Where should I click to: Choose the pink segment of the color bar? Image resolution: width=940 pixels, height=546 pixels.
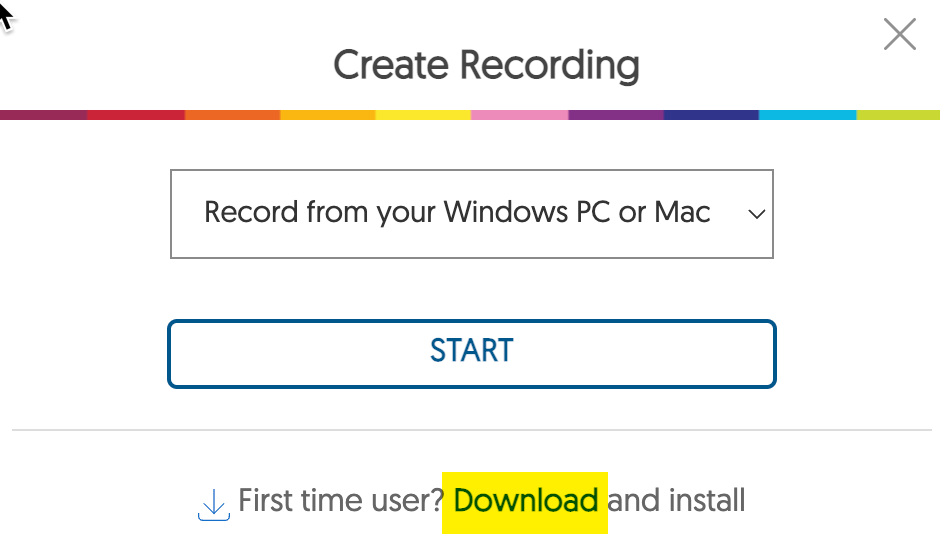pos(519,115)
